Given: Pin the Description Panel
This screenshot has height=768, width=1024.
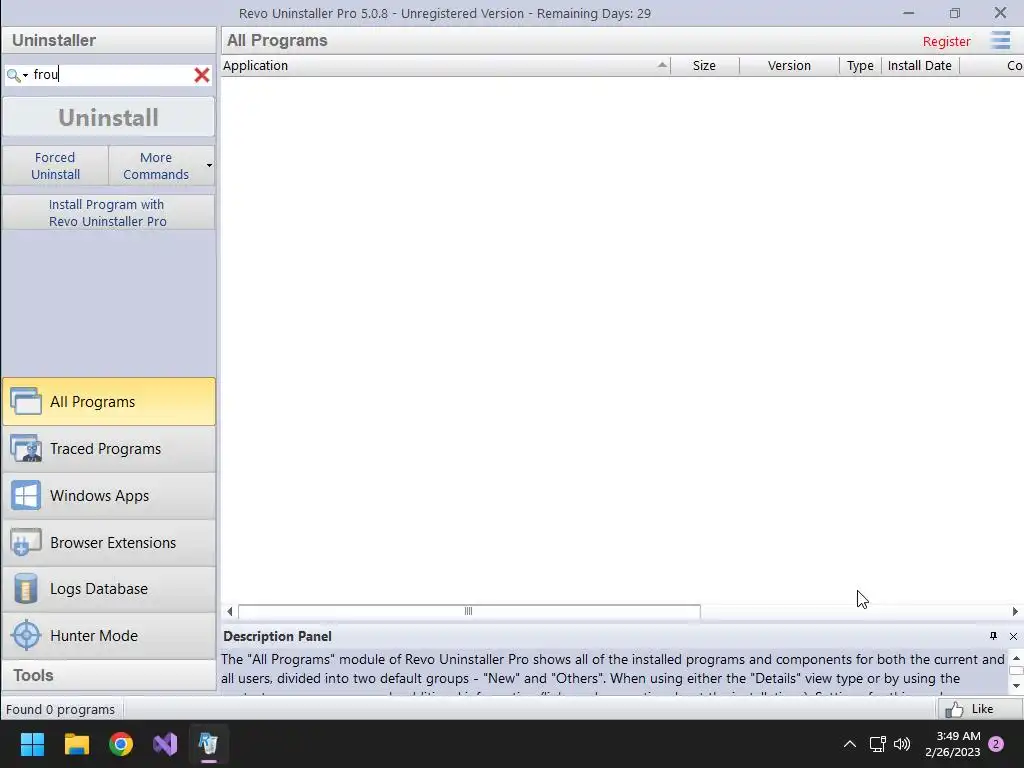Looking at the screenshot, I should (993, 636).
